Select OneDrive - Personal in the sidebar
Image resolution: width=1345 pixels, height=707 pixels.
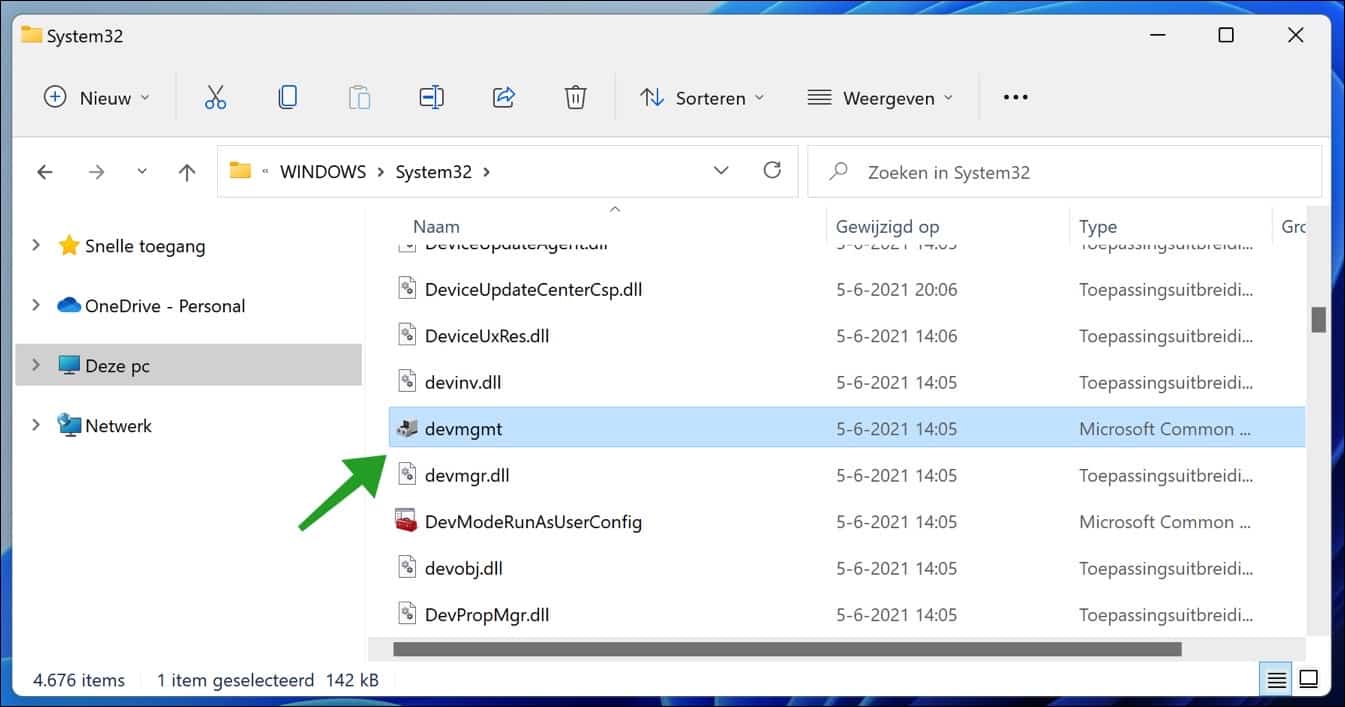click(165, 306)
